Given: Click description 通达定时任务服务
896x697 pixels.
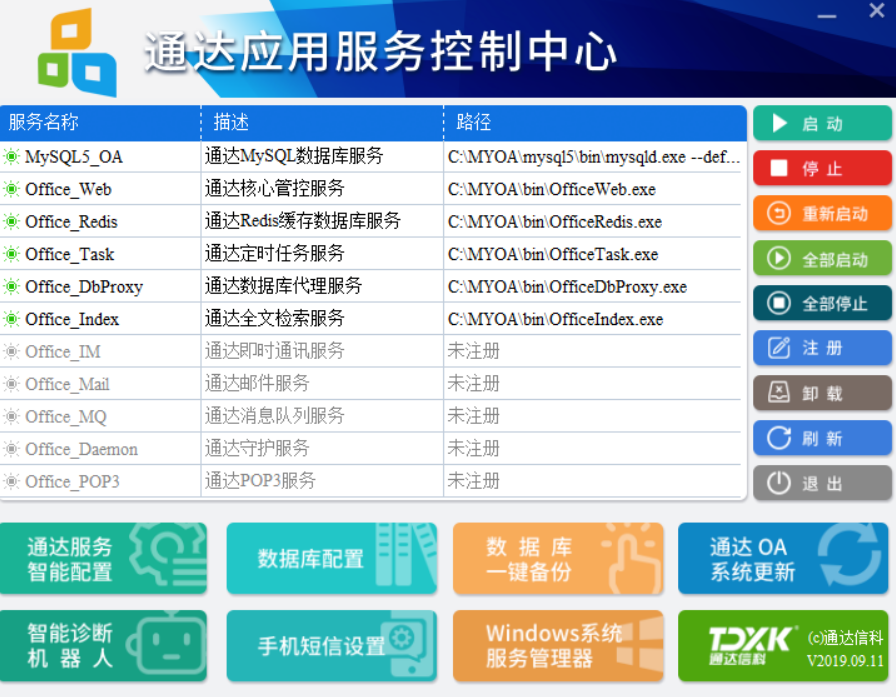Looking at the screenshot, I should tap(274, 254).
